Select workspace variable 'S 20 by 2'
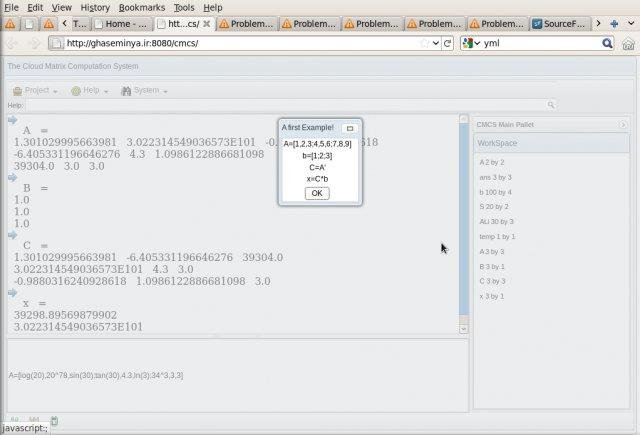Image resolution: width=640 pixels, height=435 pixels. [494, 207]
